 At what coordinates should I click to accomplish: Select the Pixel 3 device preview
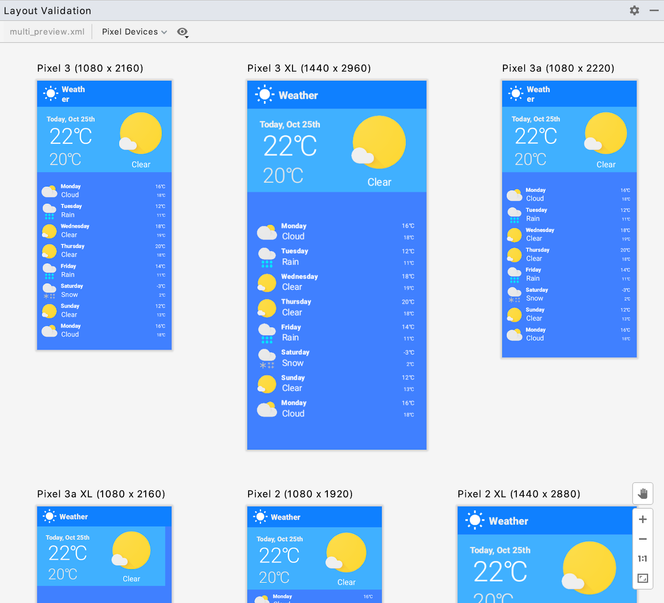point(105,215)
